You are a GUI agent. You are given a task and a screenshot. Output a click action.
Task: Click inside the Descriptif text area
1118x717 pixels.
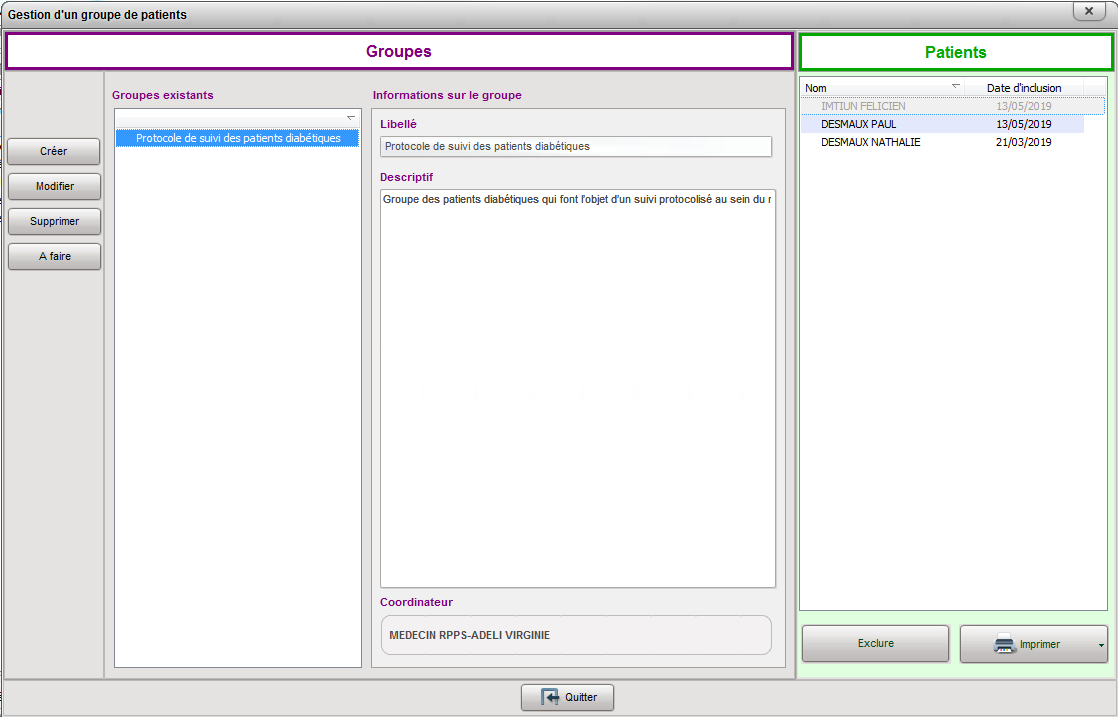[x=577, y=390]
